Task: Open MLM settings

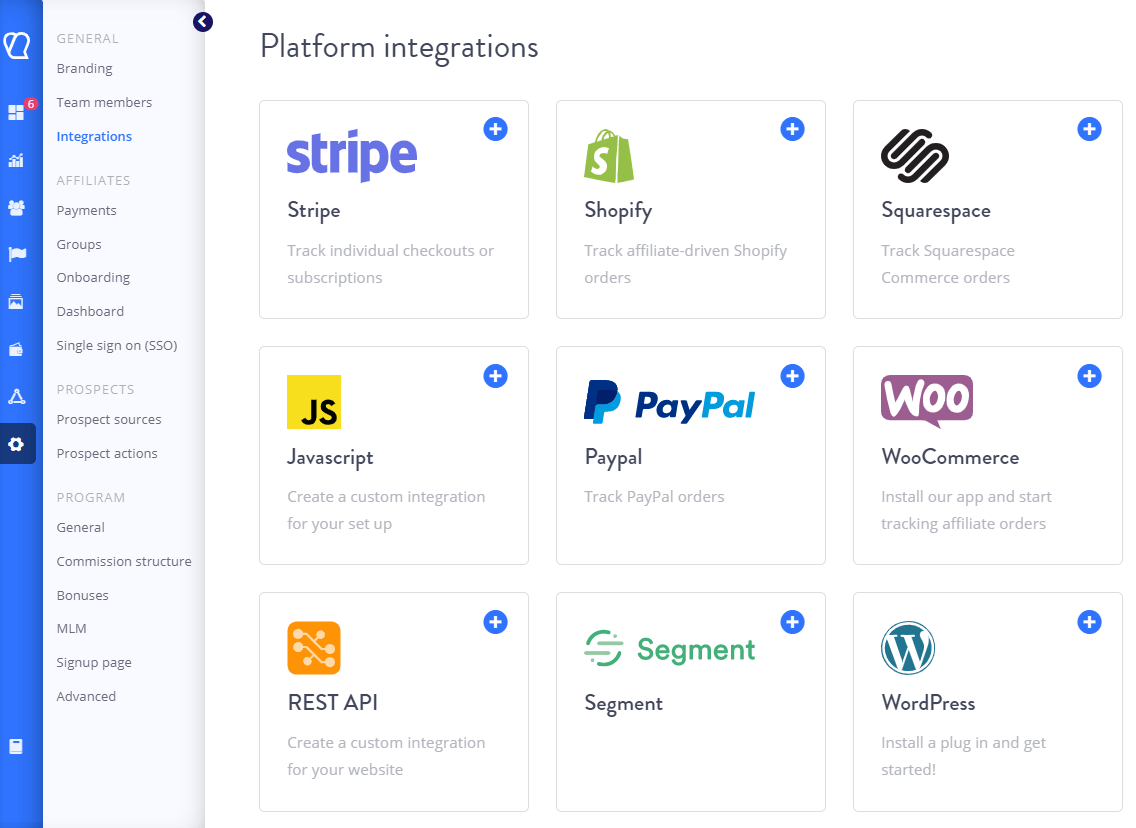Action: pyautogui.click(x=72, y=629)
